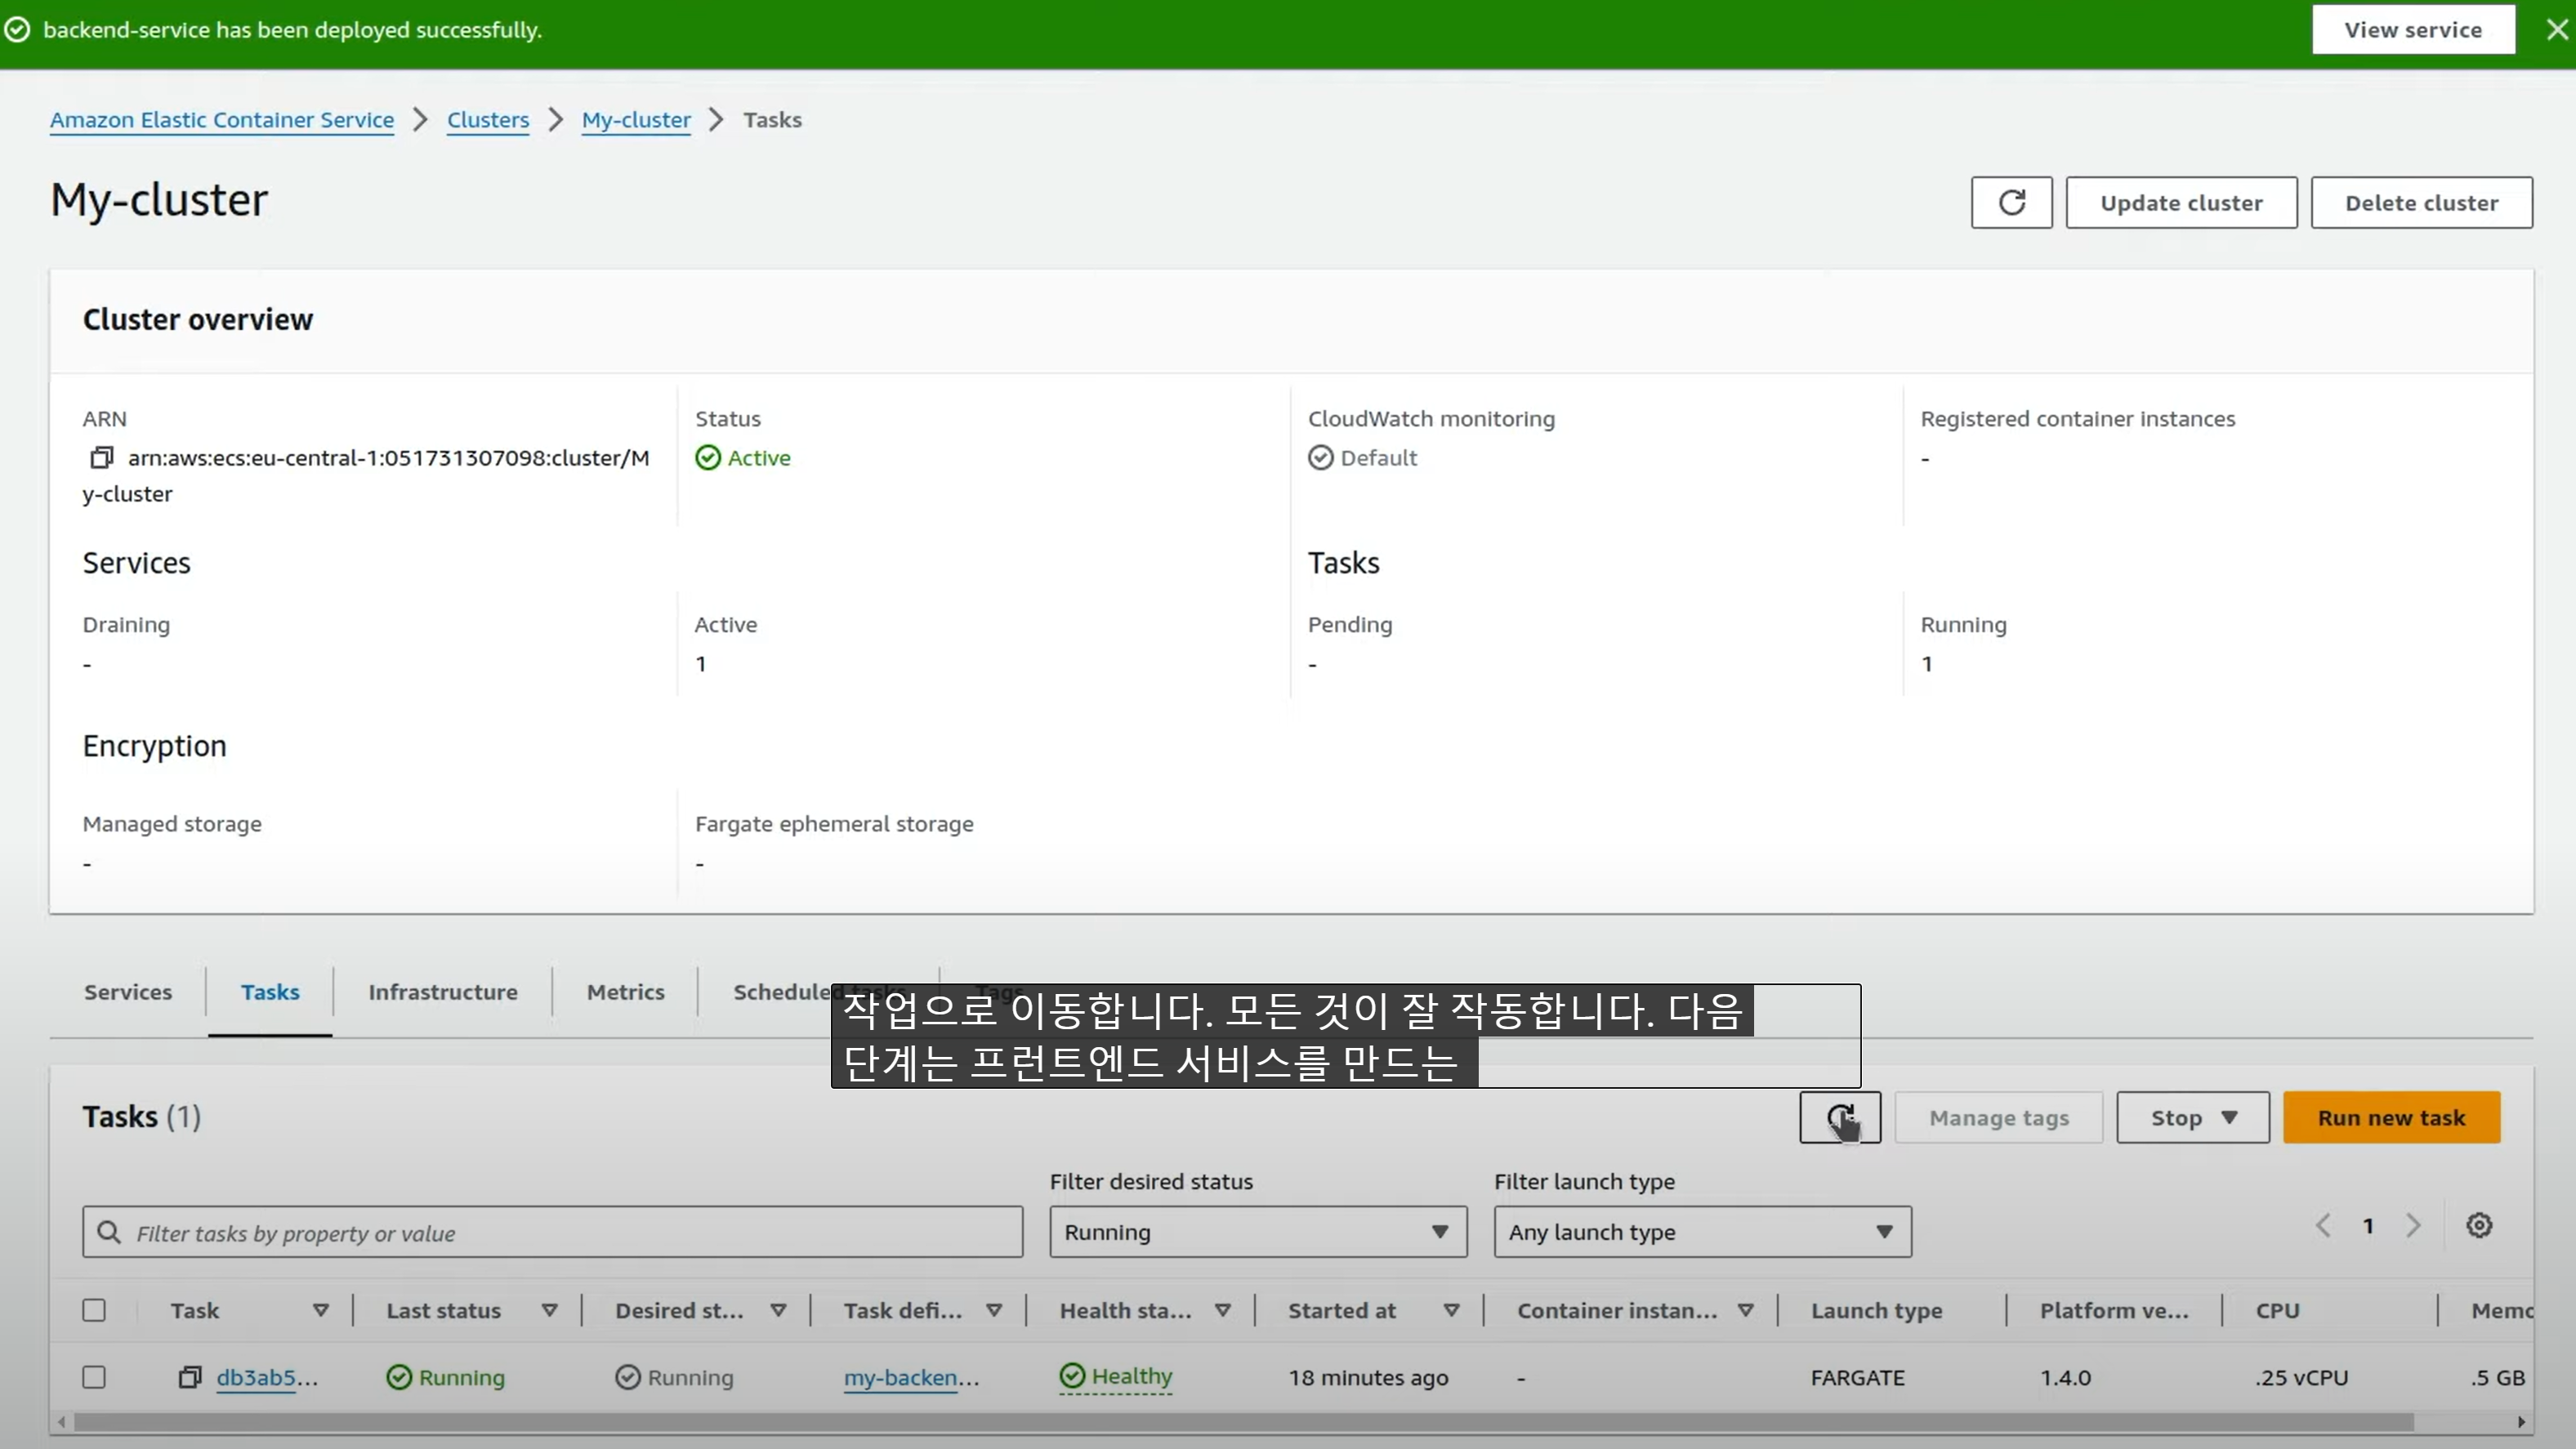
Task: Click horizontal scrollbar of tasks table
Action: (x=1243, y=1421)
